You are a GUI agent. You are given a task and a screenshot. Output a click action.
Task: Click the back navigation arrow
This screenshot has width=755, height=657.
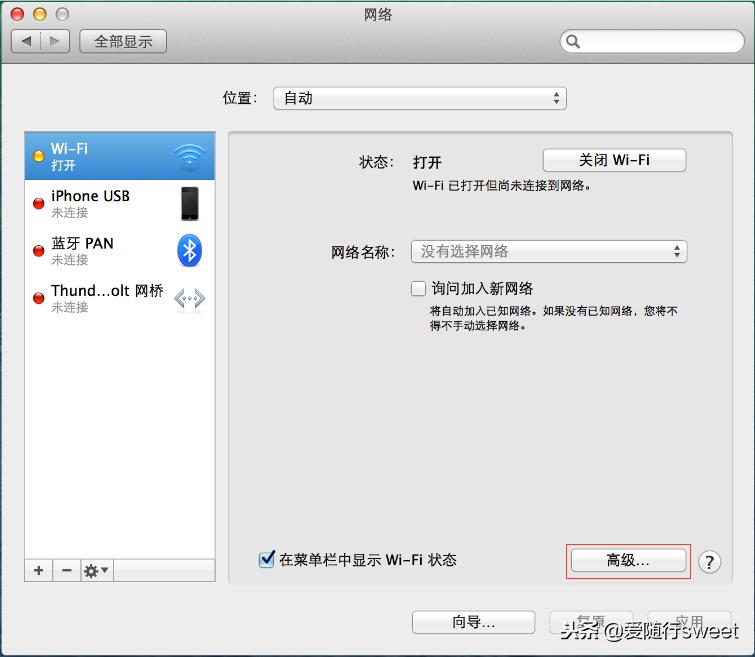[26, 41]
